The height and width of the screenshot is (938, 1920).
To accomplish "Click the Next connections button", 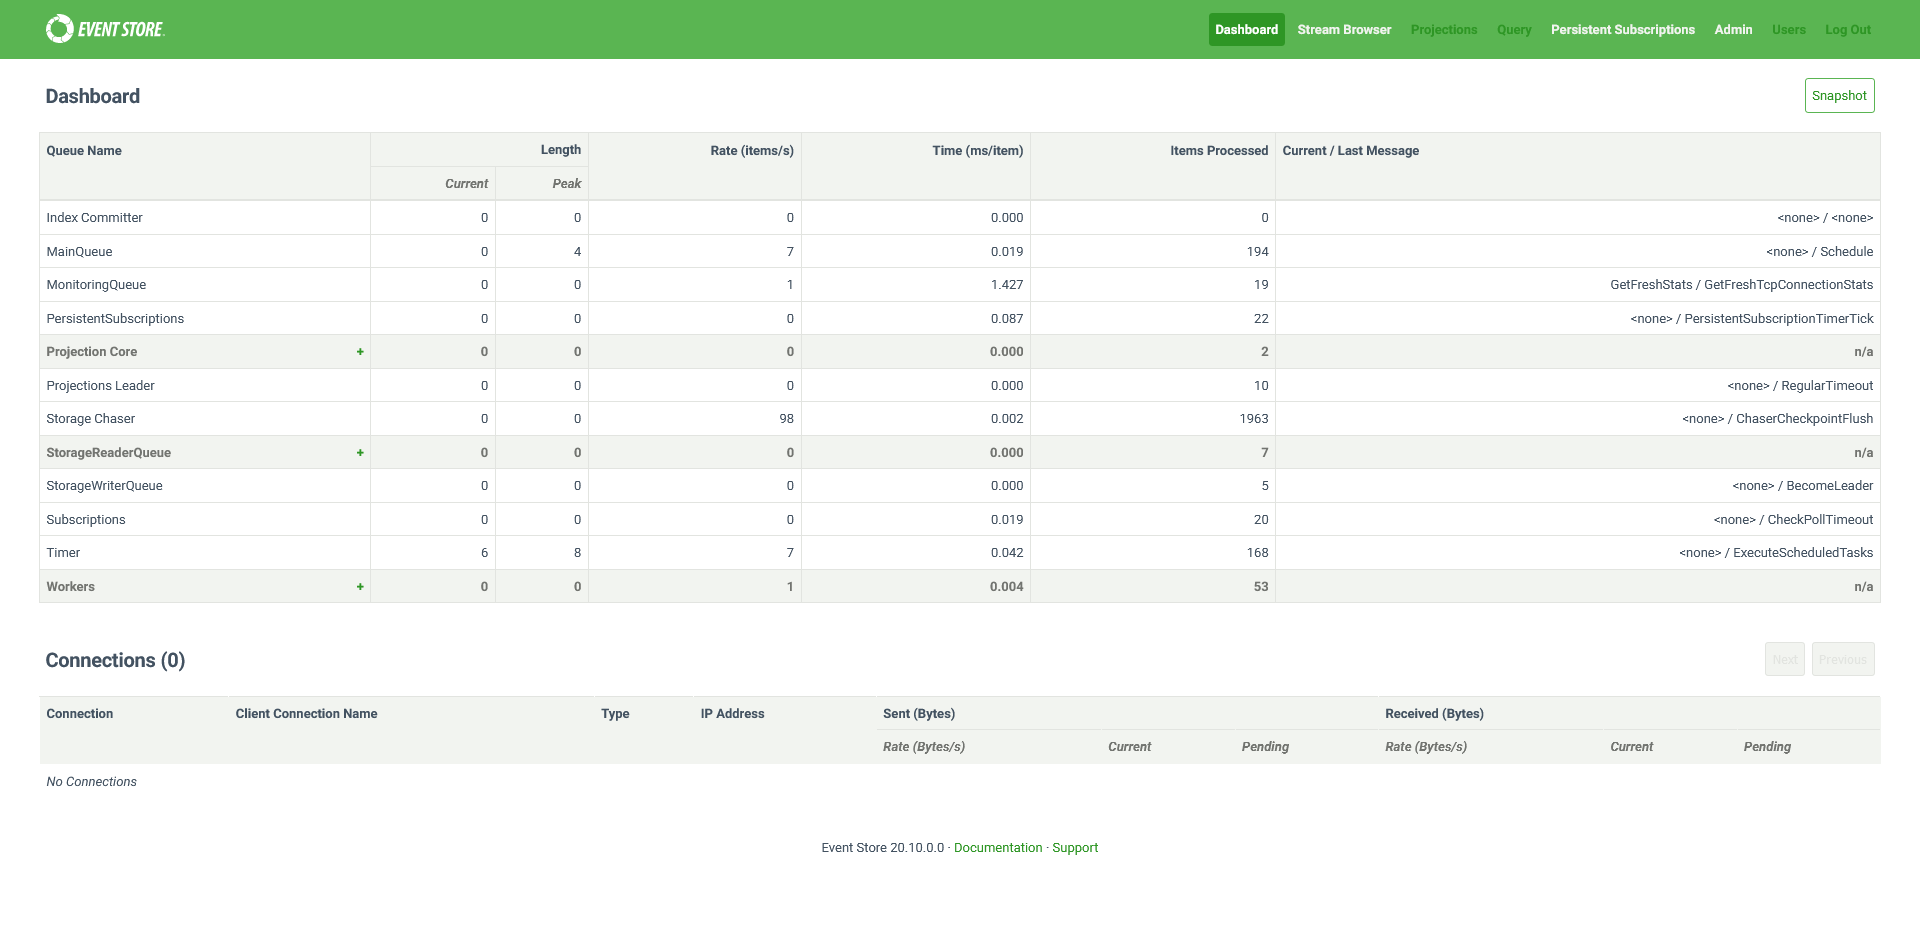I will 1784,659.
